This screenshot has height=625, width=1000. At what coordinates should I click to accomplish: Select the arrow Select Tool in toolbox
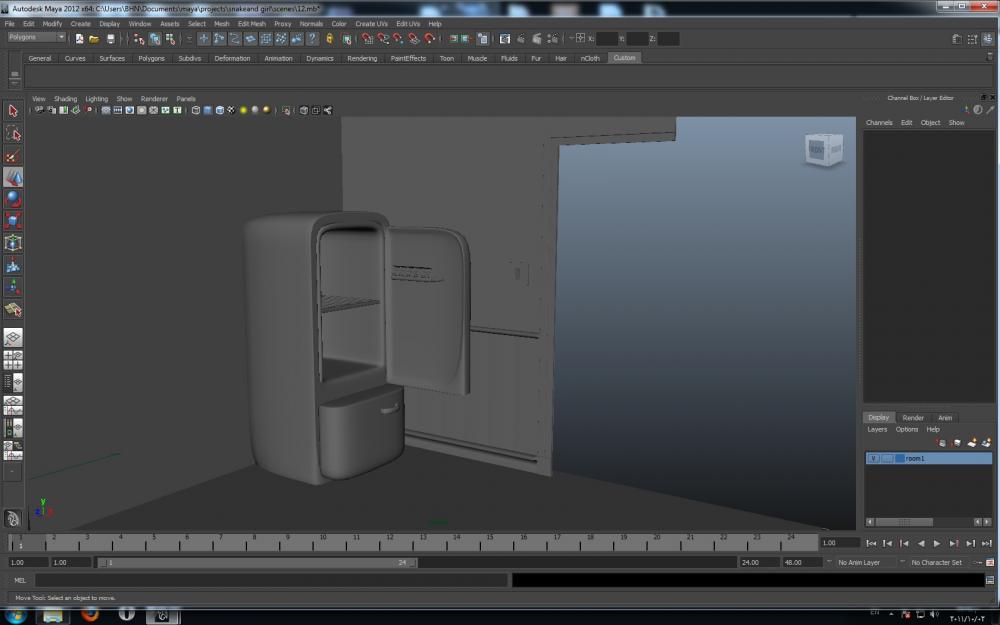13,111
